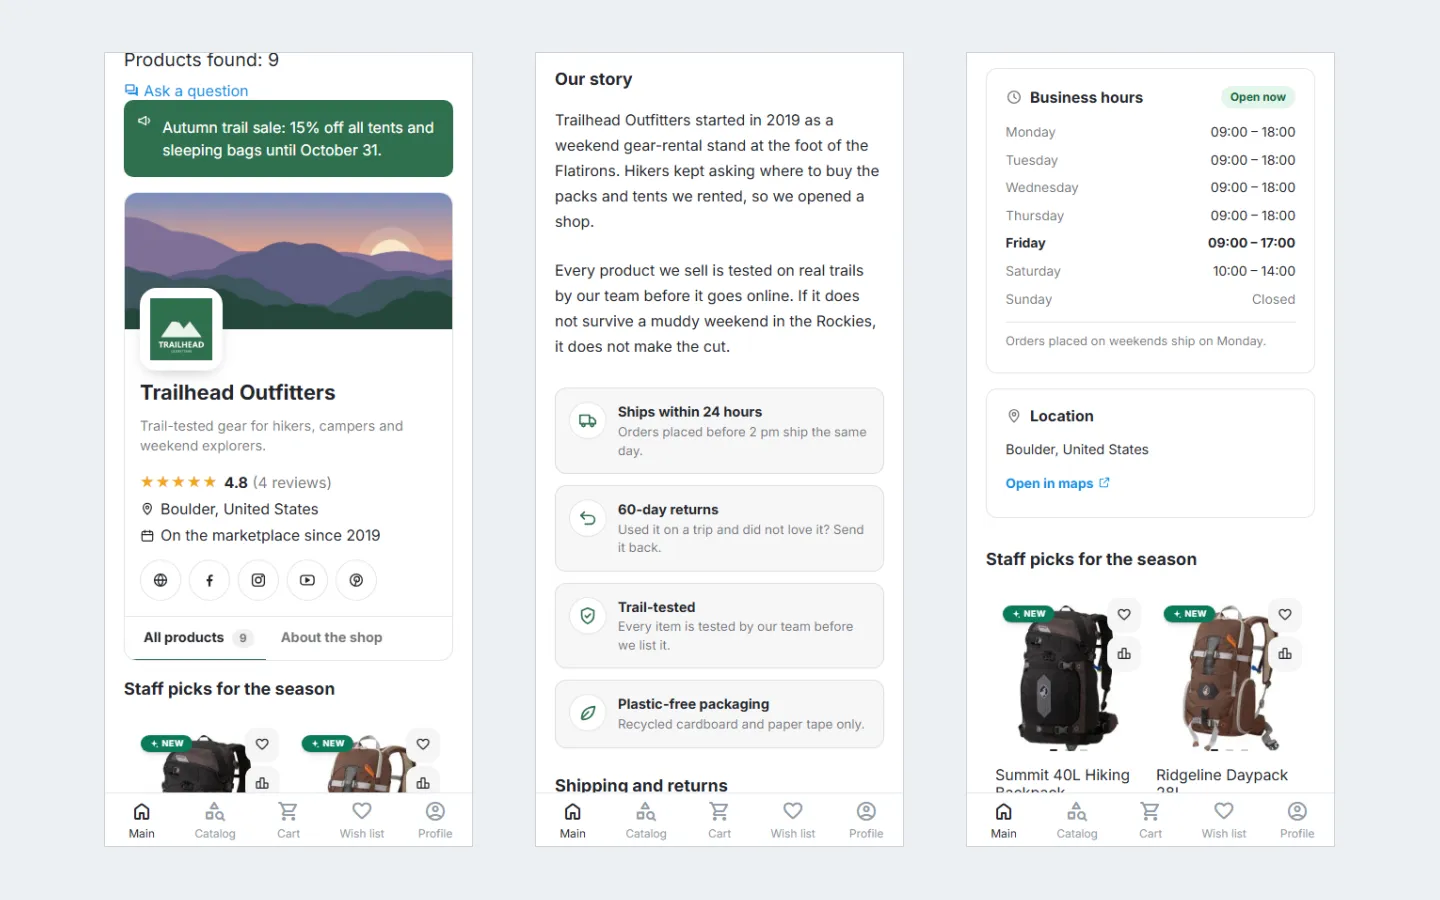1440x900 pixels.
Task: Open Wish list in the left screen's bottom bar
Action: [362, 820]
